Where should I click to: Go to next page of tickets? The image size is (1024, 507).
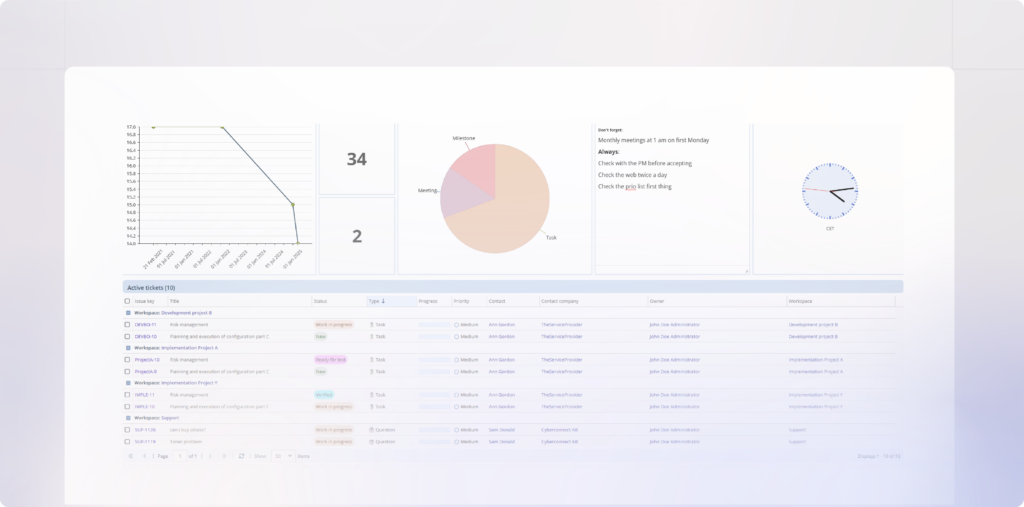coord(210,456)
